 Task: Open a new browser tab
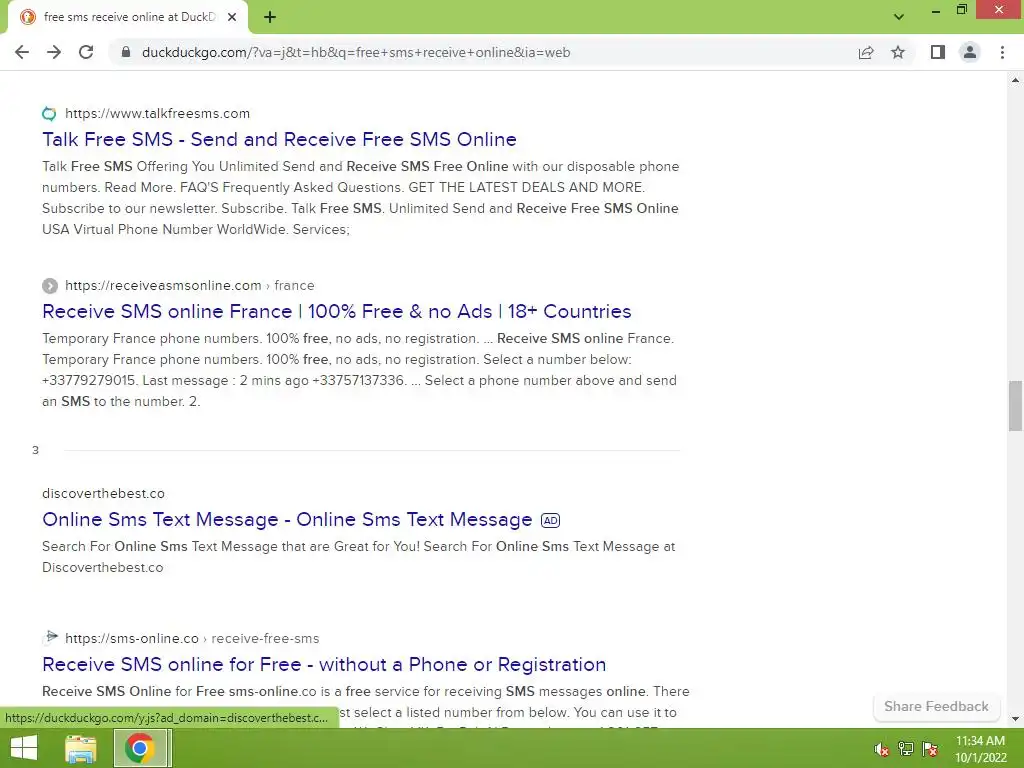270,17
